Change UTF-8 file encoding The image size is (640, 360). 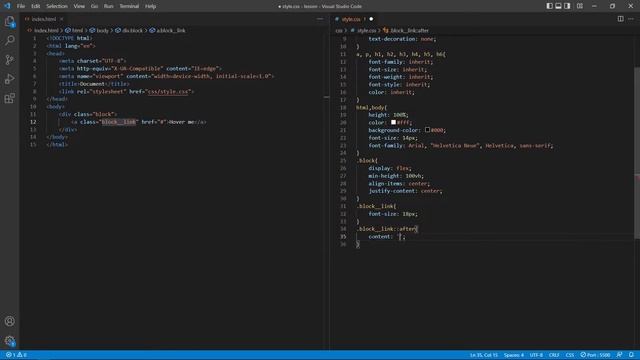click(x=536, y=355)
